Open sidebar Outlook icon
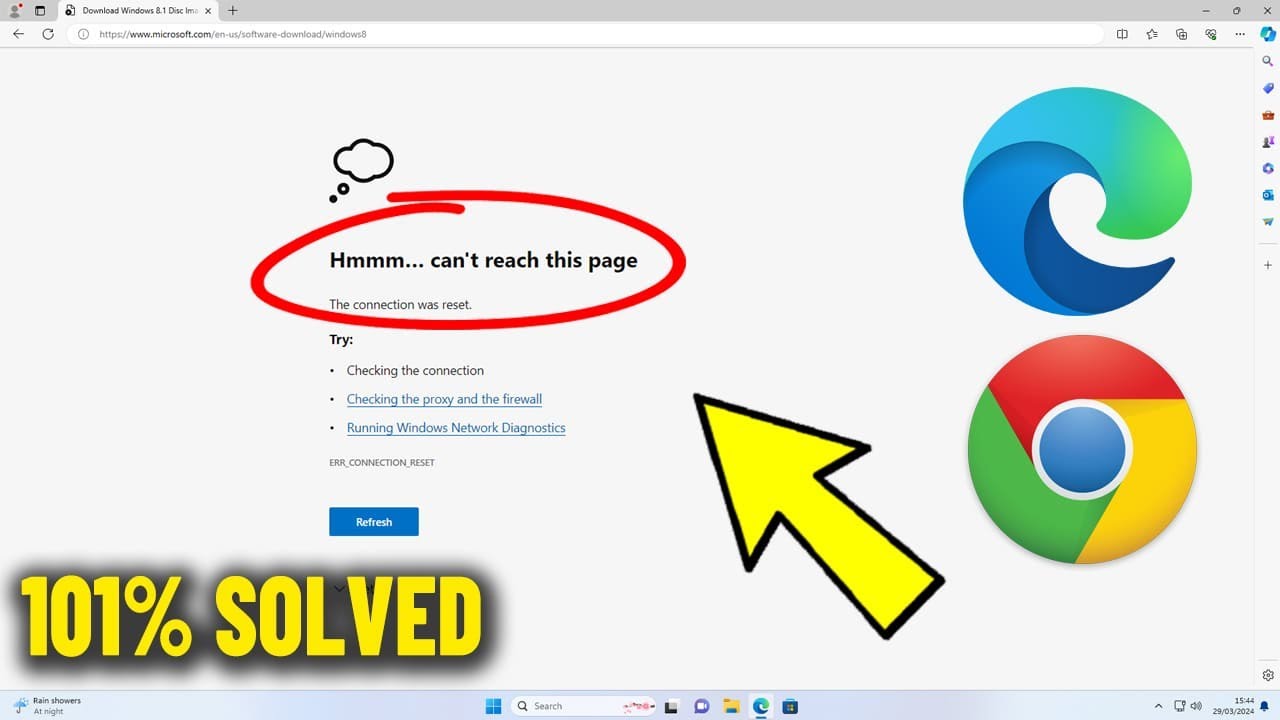The width and height of the screenshot is (1280, 720). click(1268, 195)
